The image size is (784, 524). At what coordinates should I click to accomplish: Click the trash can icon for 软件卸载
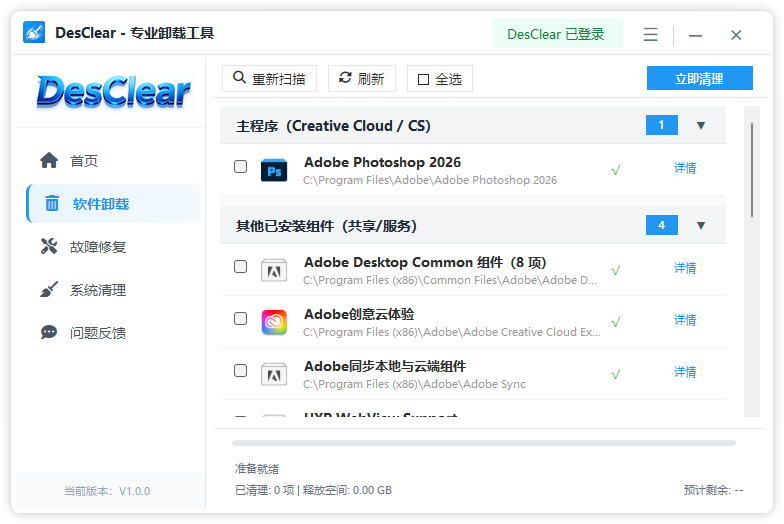tap(52, 204)
